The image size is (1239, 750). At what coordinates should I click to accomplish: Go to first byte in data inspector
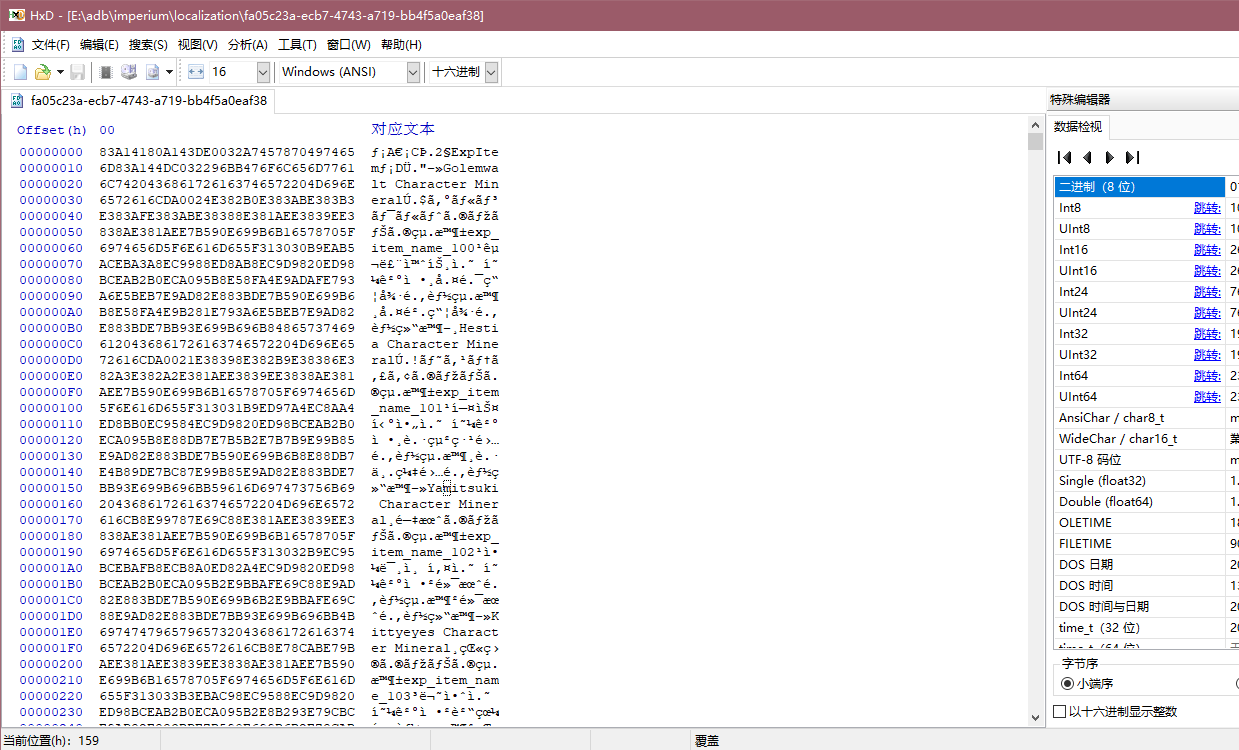pos(1065,157)
